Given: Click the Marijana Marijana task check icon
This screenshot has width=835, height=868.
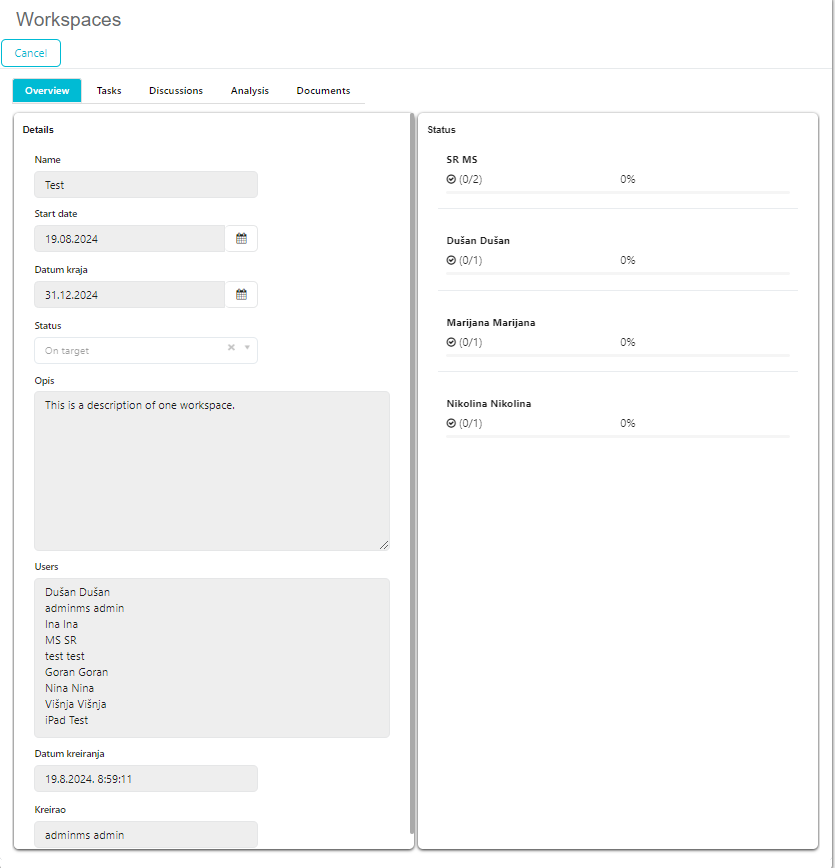Looking at the screenshot, I should [451, 343].
